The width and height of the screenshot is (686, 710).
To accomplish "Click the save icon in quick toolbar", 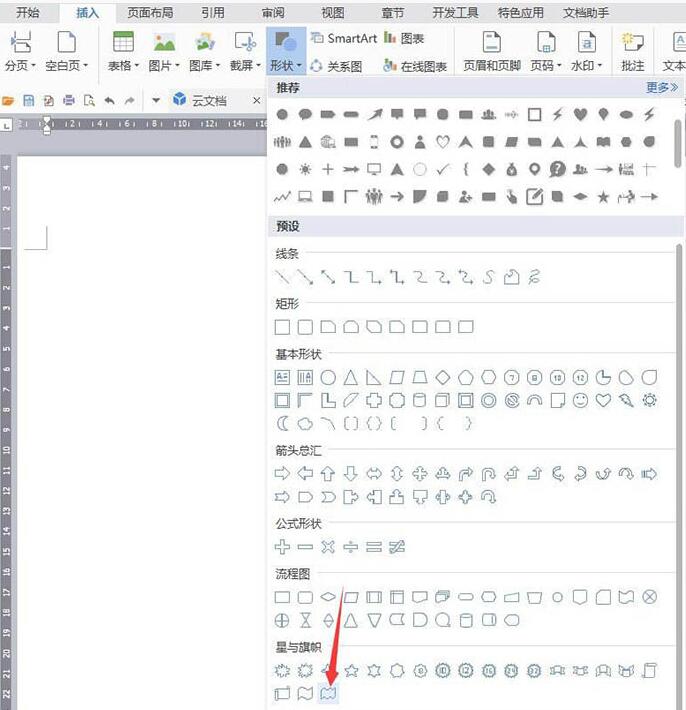I will pyautogui.click(x=29, y=101).
